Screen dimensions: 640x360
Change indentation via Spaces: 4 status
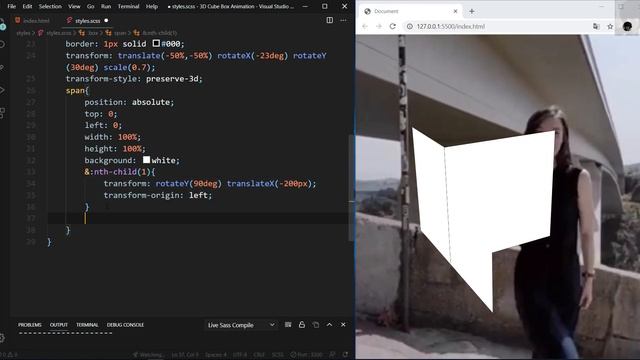click(216, 355)
